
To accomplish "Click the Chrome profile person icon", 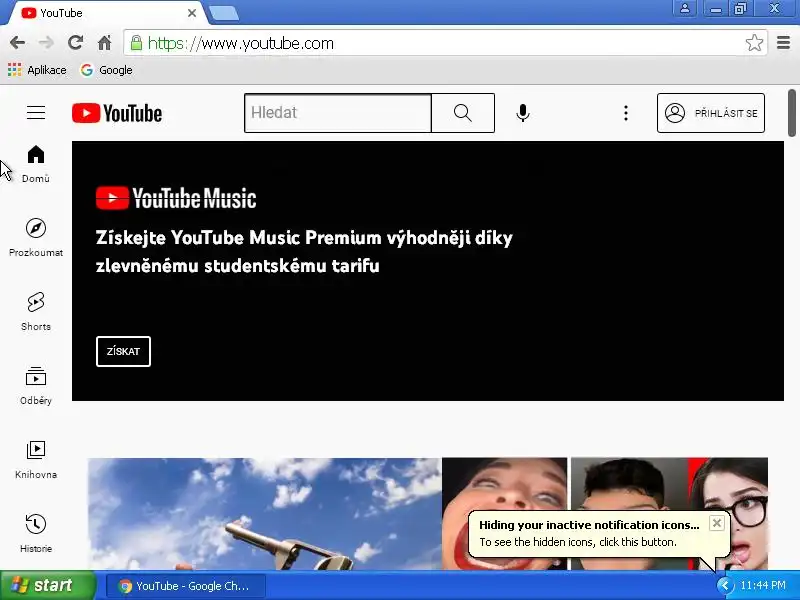I will [685, 8].
